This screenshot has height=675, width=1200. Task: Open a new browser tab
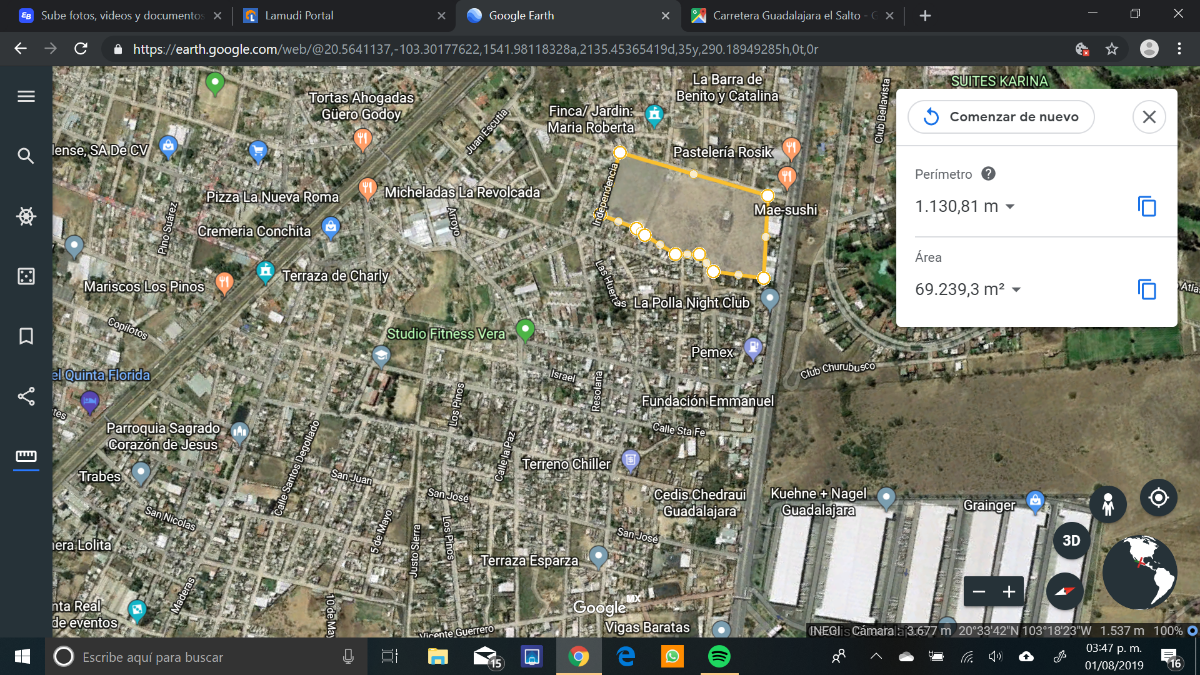click(x=925, y=16)
